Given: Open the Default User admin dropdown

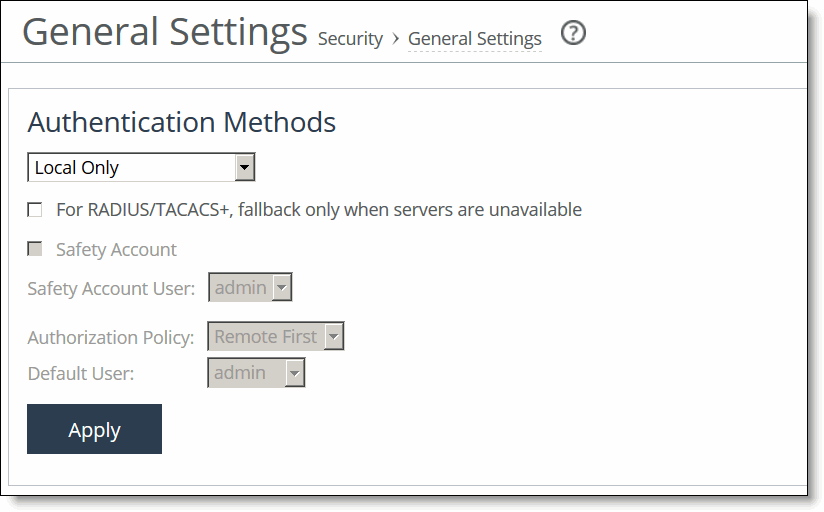Looking at the screenshot, I should tap(256, 373).
